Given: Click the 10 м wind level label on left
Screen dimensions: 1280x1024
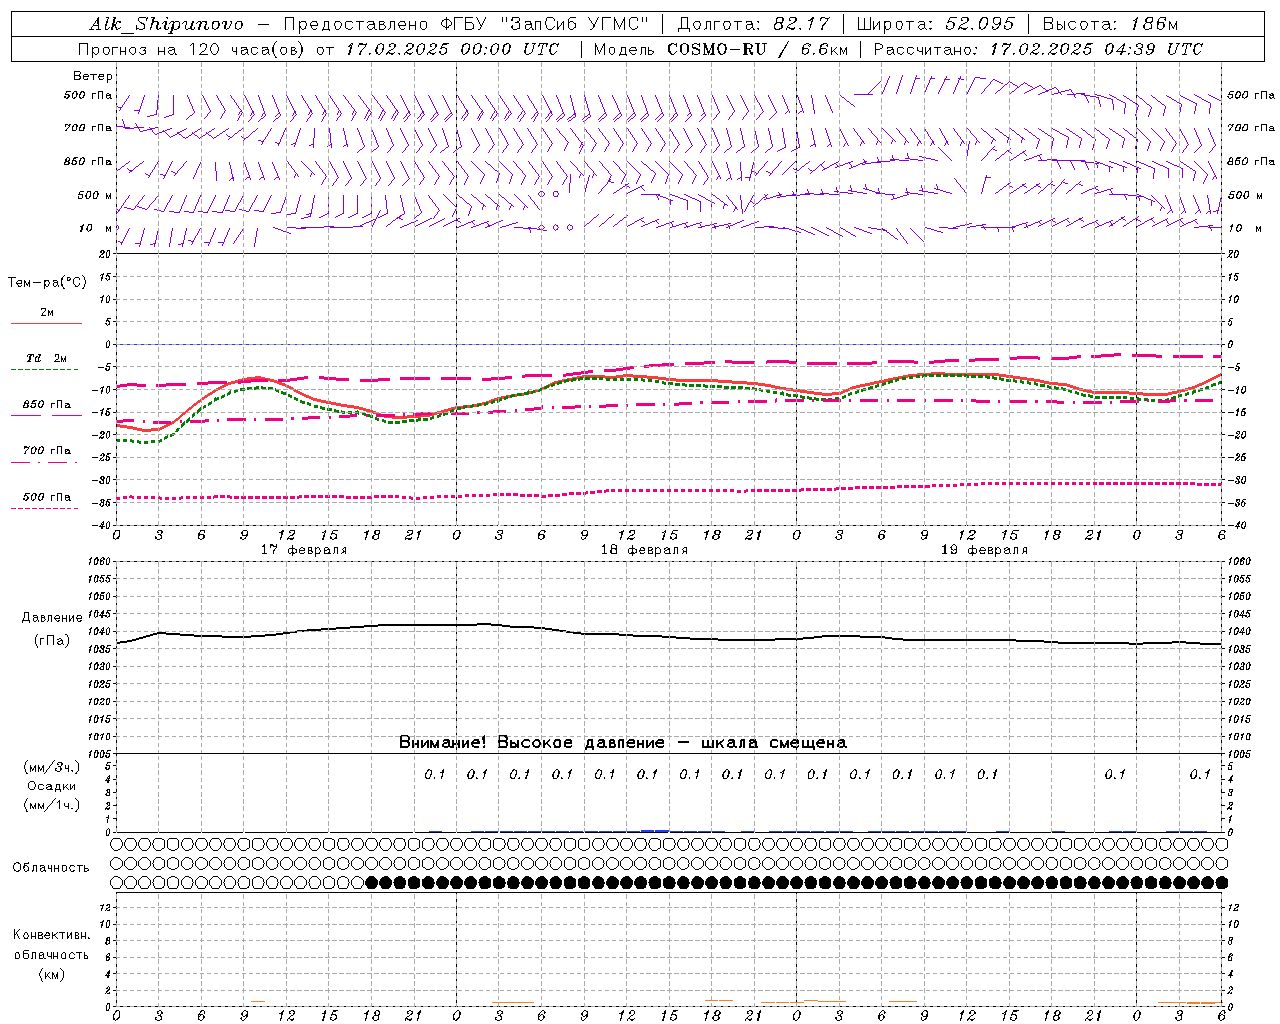Looking at the screenshot, I should click(95, 228).
